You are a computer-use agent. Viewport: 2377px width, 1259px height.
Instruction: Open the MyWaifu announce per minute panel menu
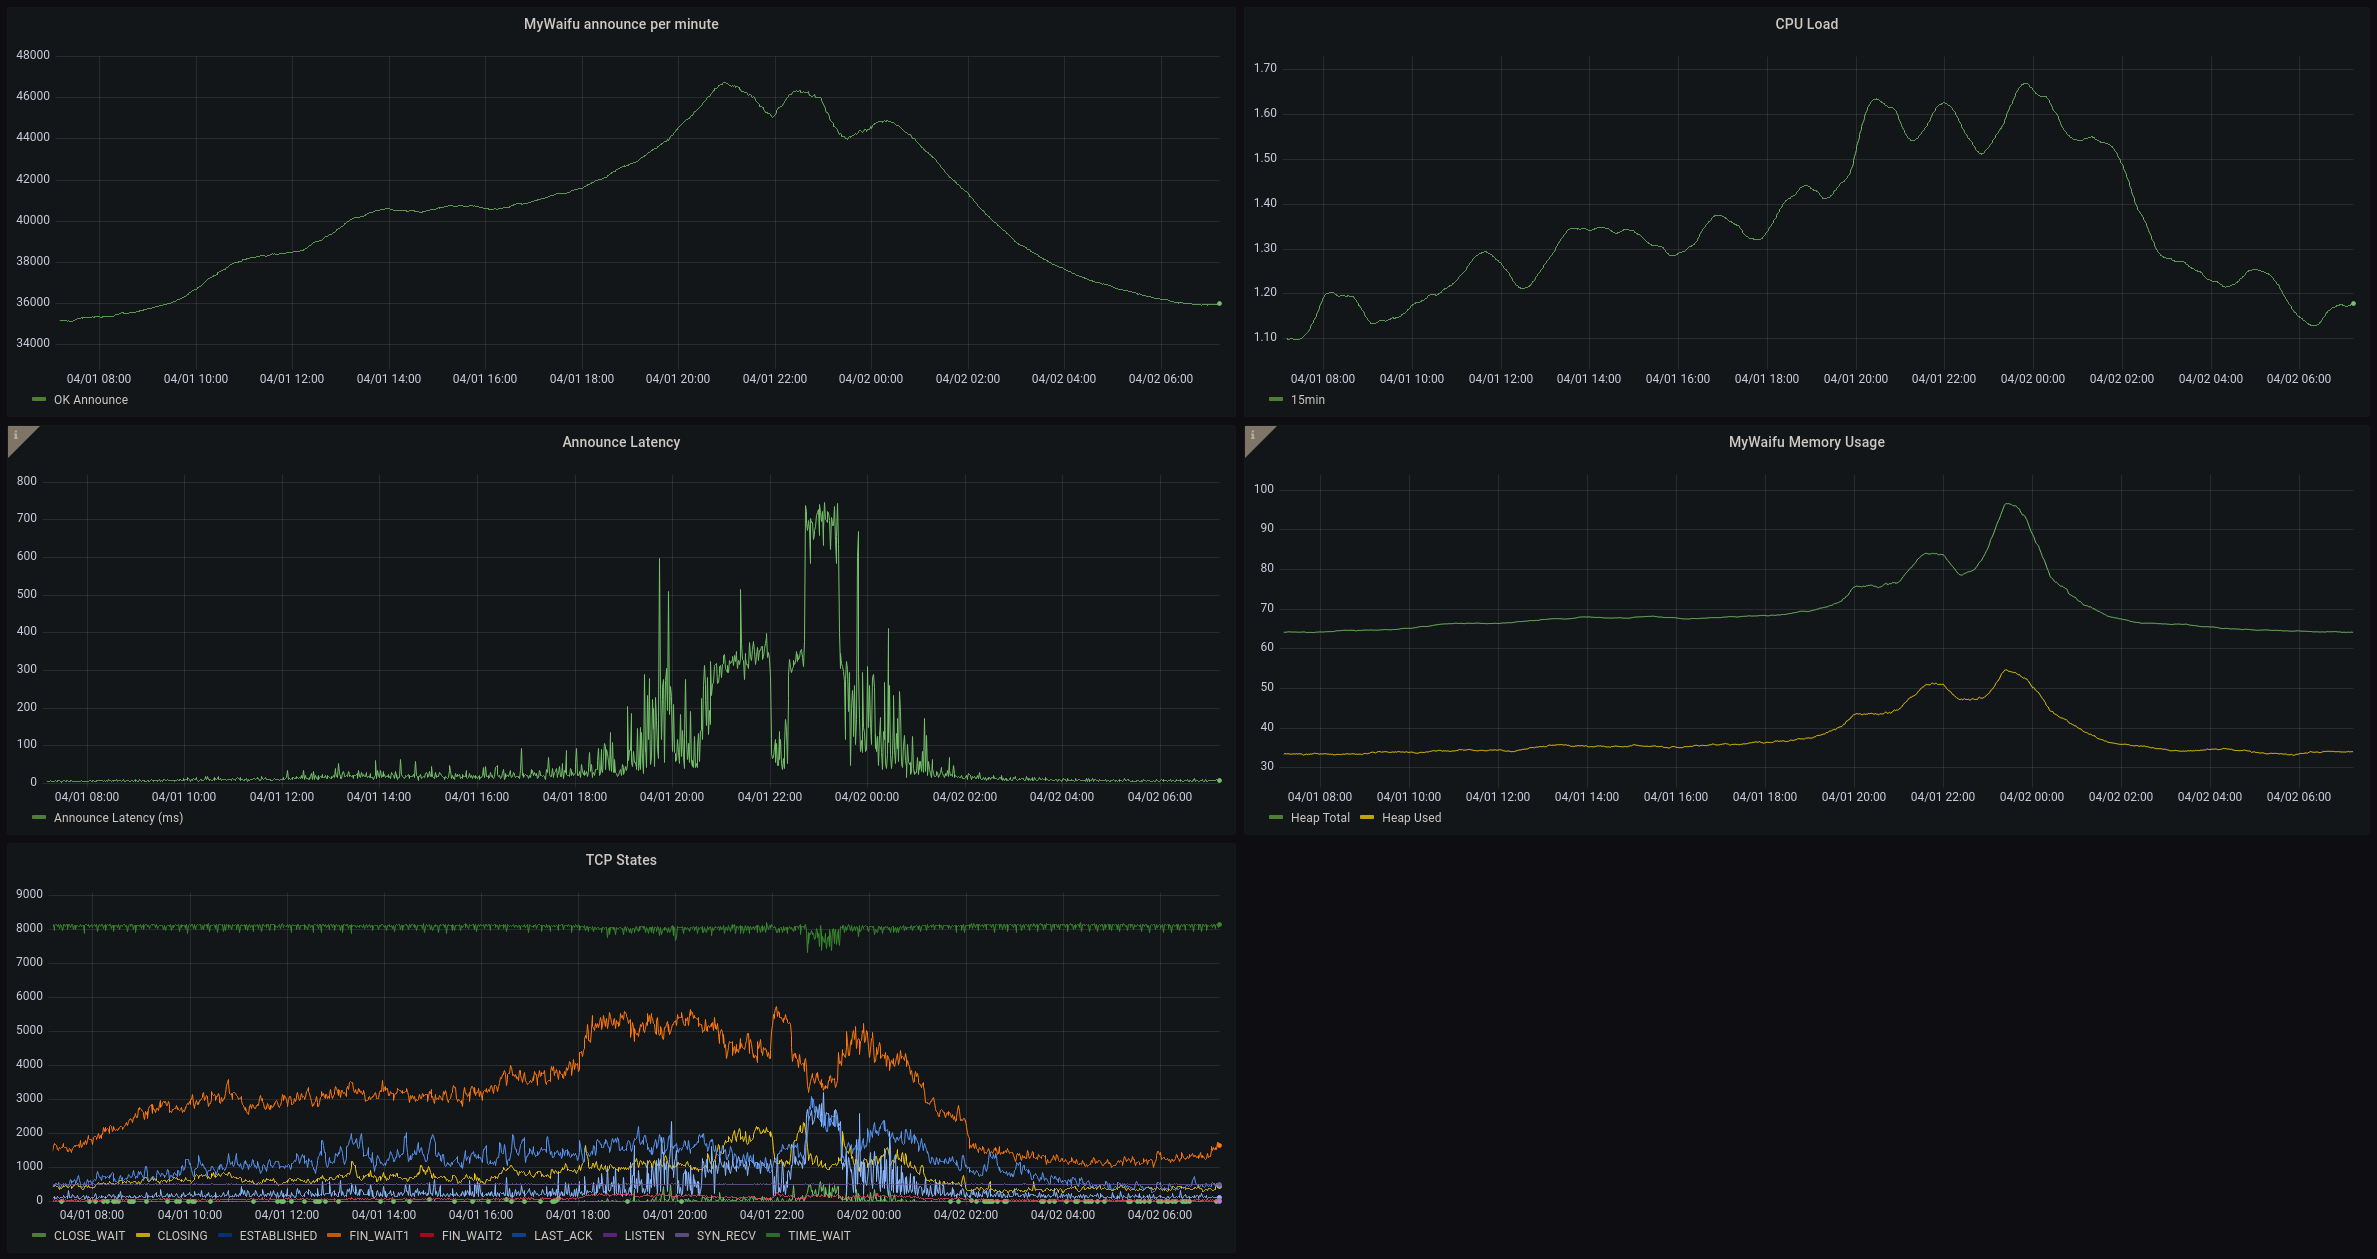click(621, 24)
